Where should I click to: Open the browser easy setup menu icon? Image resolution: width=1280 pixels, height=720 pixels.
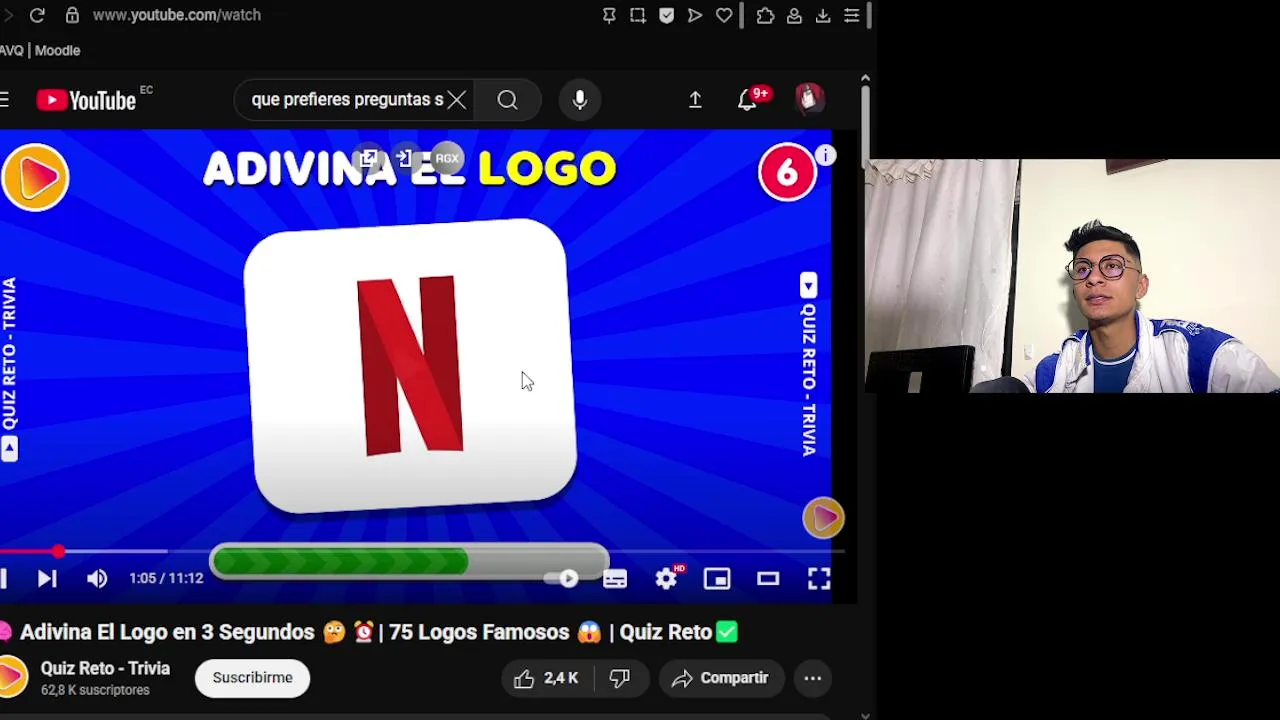point(852,15)
